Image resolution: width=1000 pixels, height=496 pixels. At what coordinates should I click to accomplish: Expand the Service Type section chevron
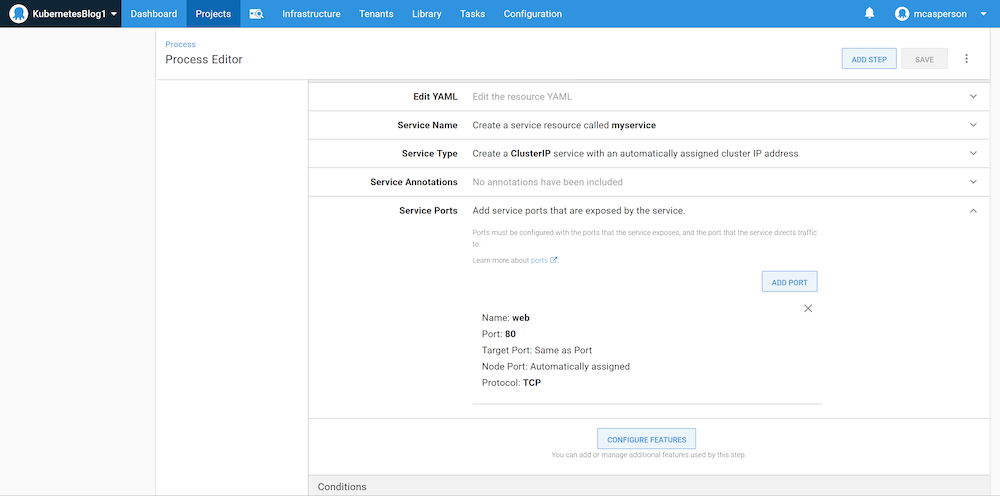pyautogui.click(x=973, y=153)
